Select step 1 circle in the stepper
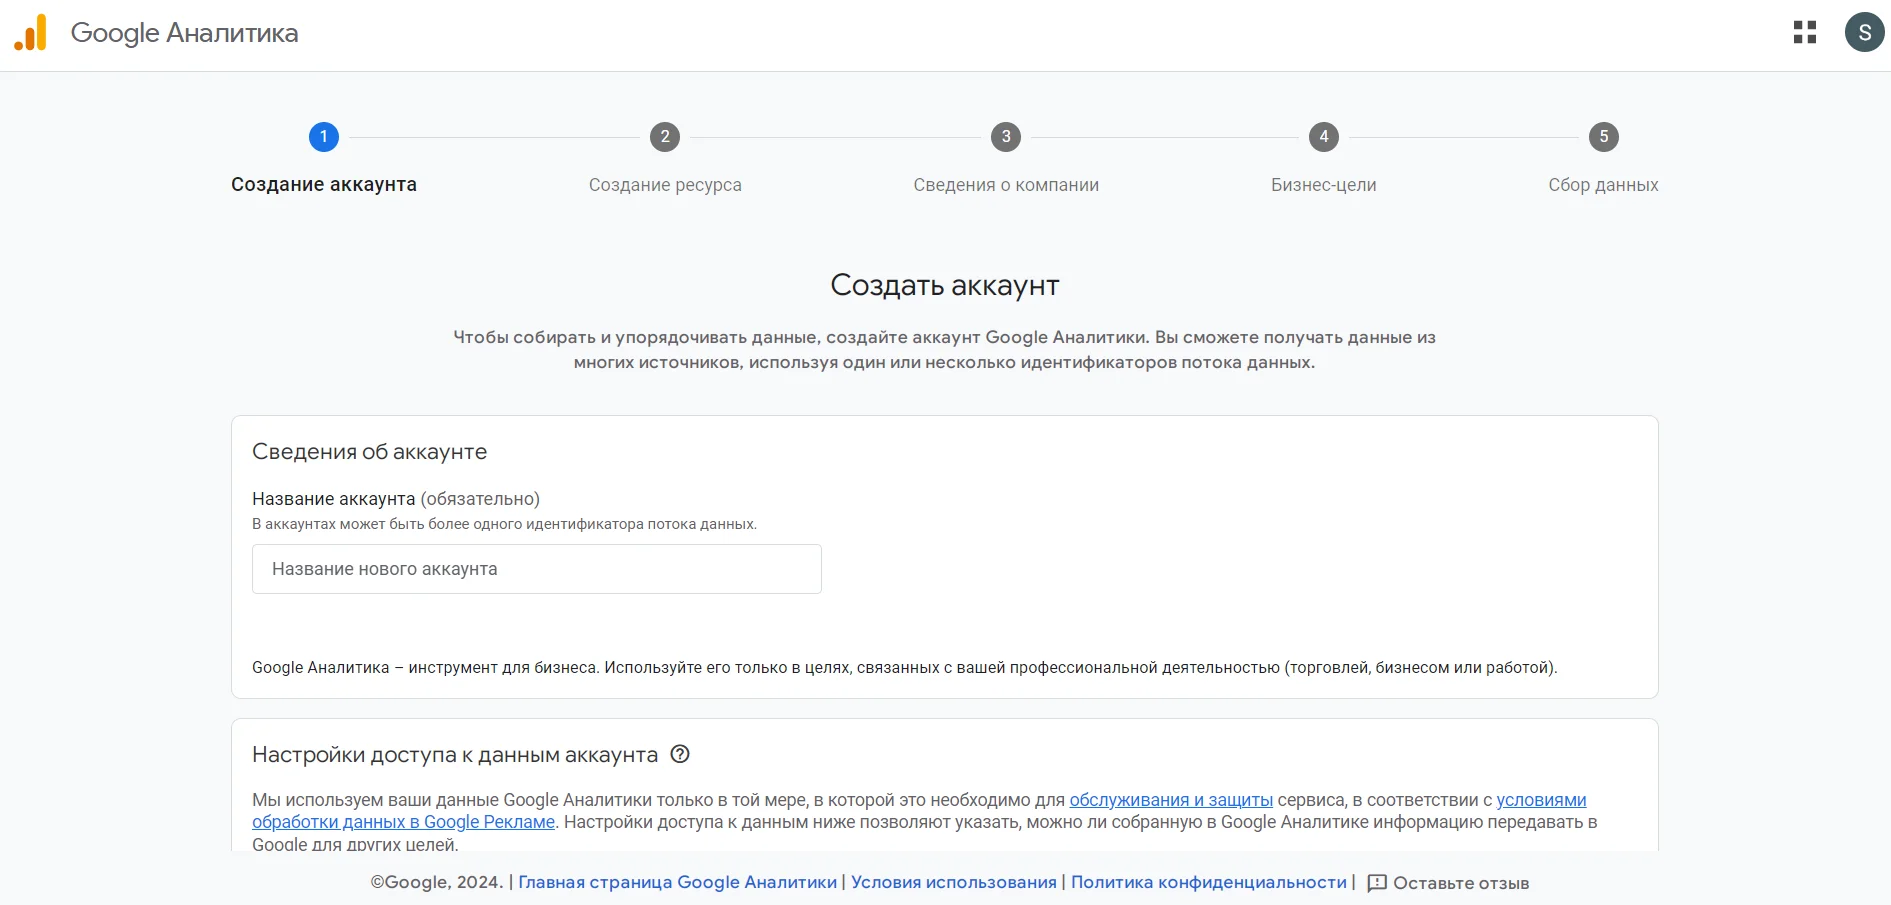1891x905 pixels. 324,137
